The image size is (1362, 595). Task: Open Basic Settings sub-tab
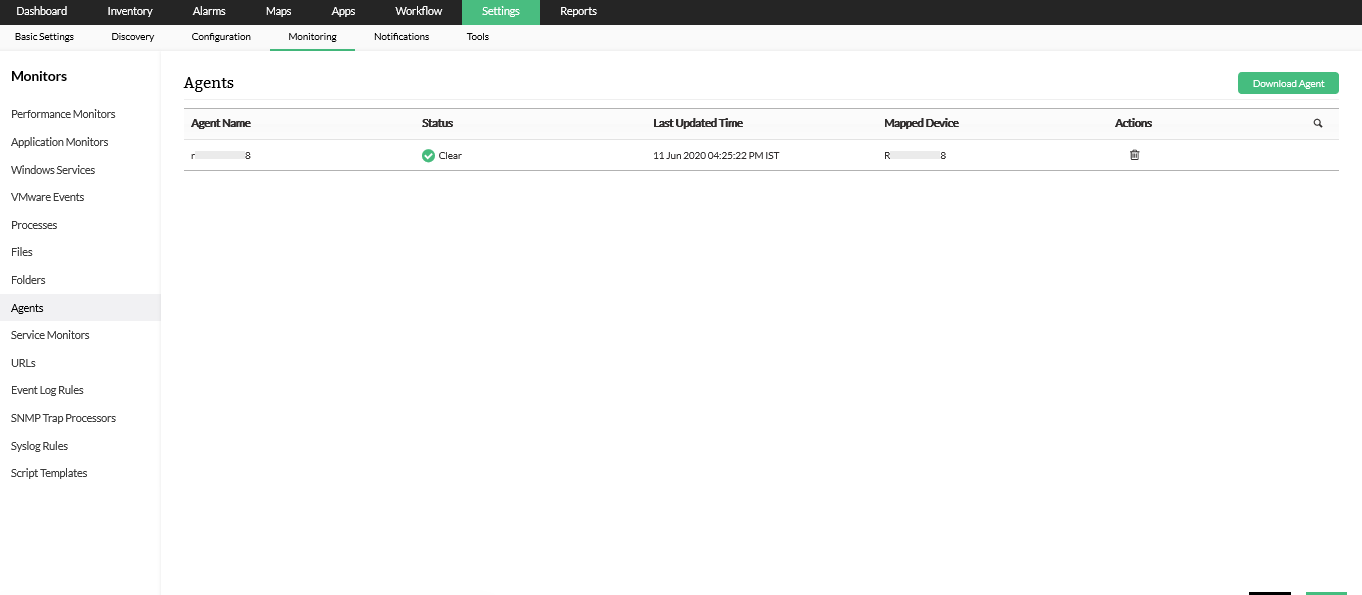44,37
